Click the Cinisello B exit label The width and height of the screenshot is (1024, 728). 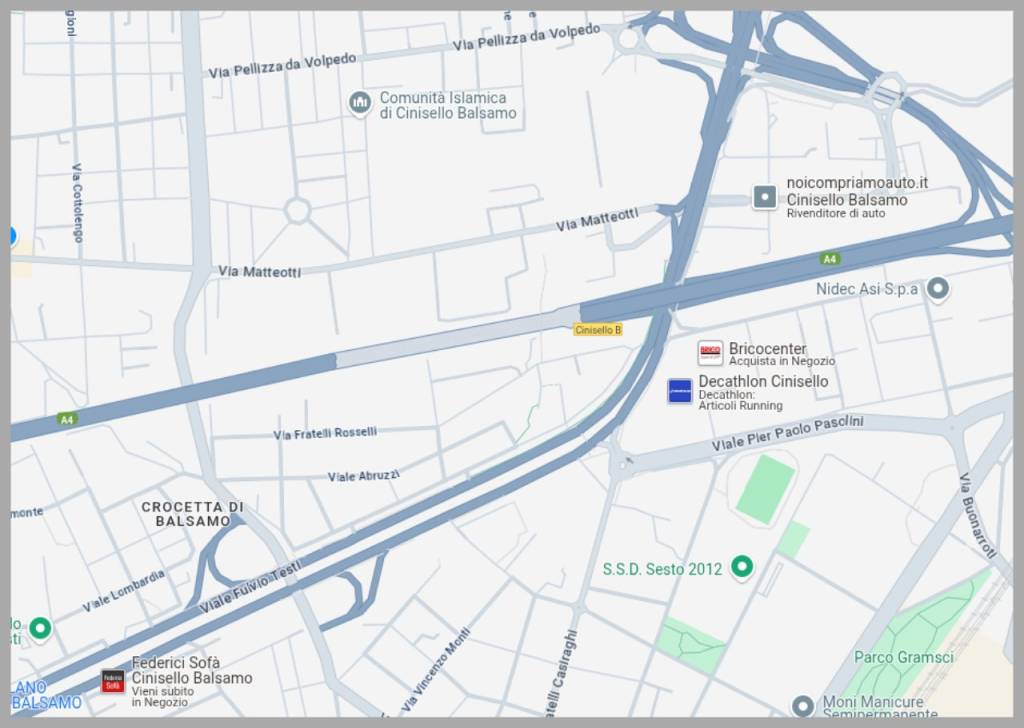tap(598, 330)
